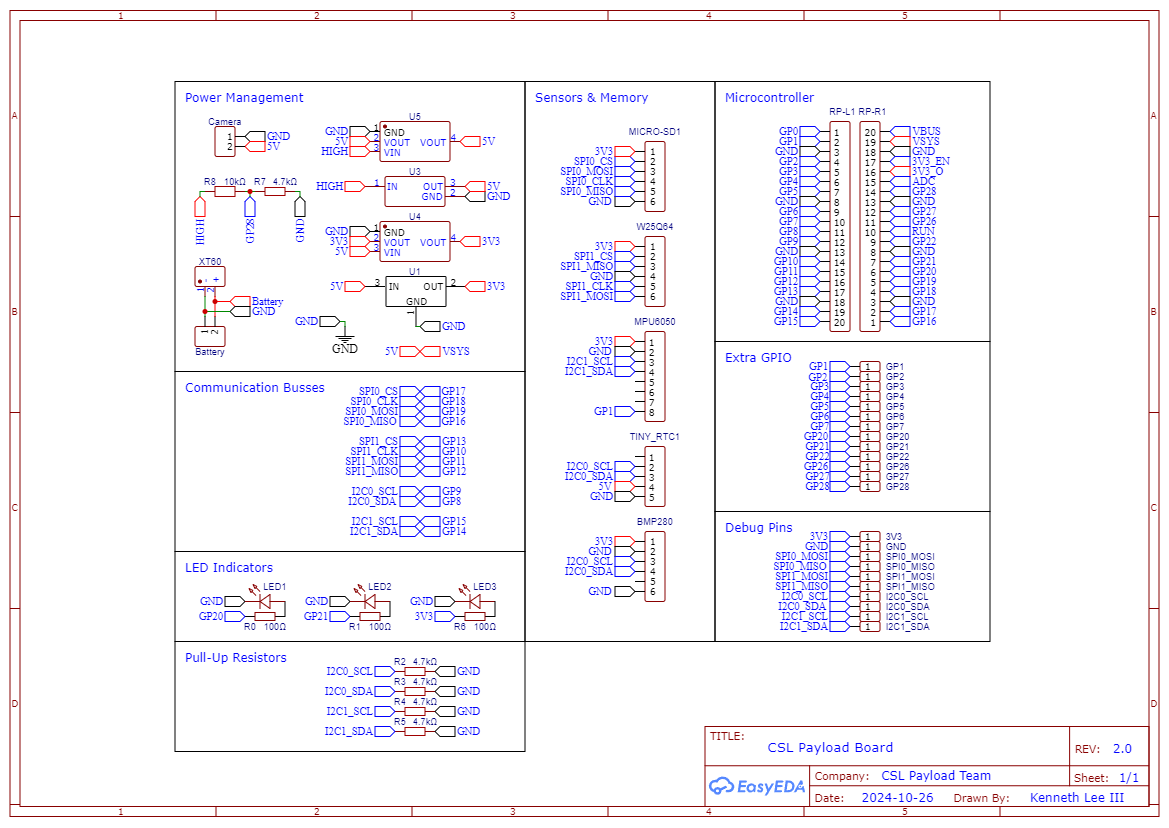Select voltage regulator U1 in Power Management
This screenshot has height=828, width=1169.
(415, 292)
